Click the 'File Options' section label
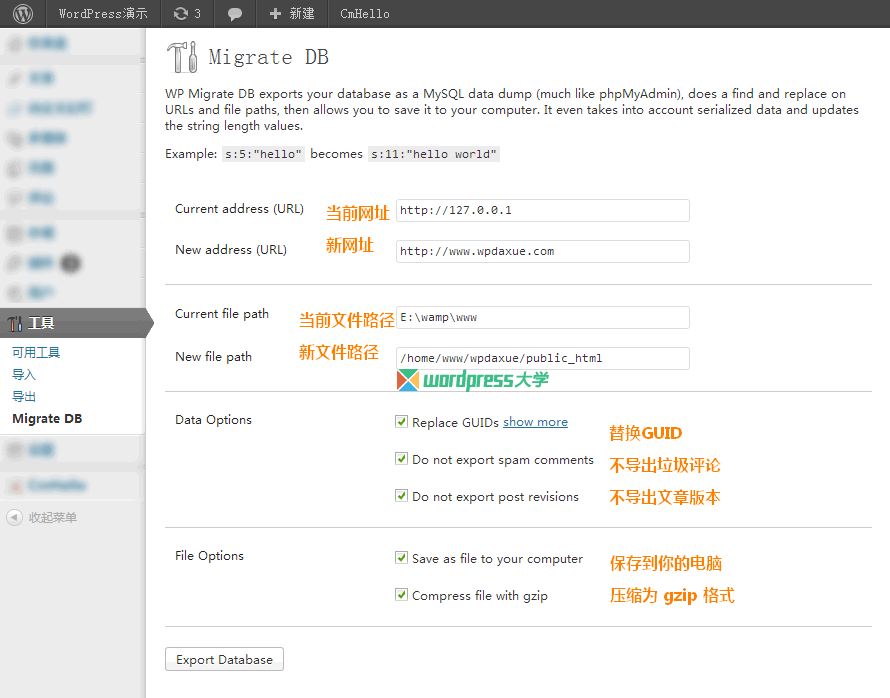890x698 pixels. pos(209,556)
